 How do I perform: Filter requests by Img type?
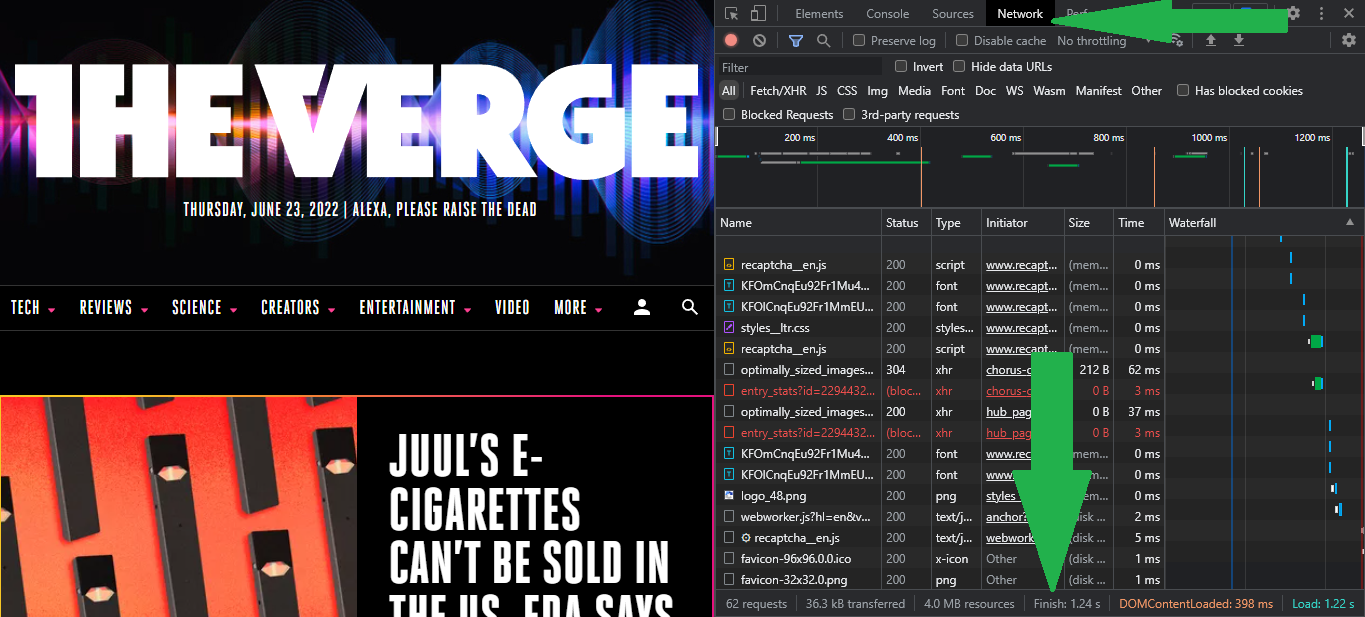[878, 91]
